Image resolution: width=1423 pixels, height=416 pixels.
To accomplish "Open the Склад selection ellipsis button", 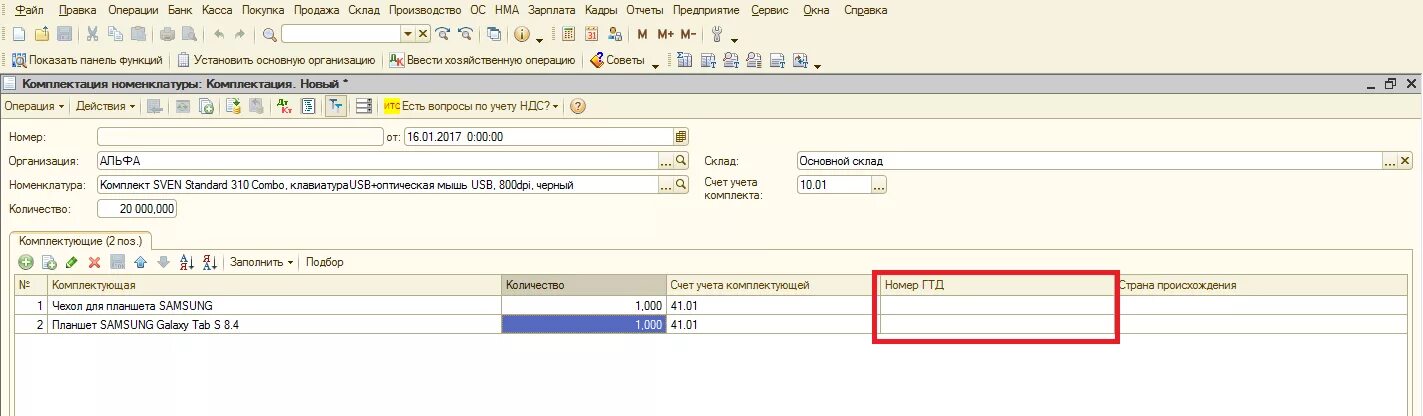I will coord(1390,160).
